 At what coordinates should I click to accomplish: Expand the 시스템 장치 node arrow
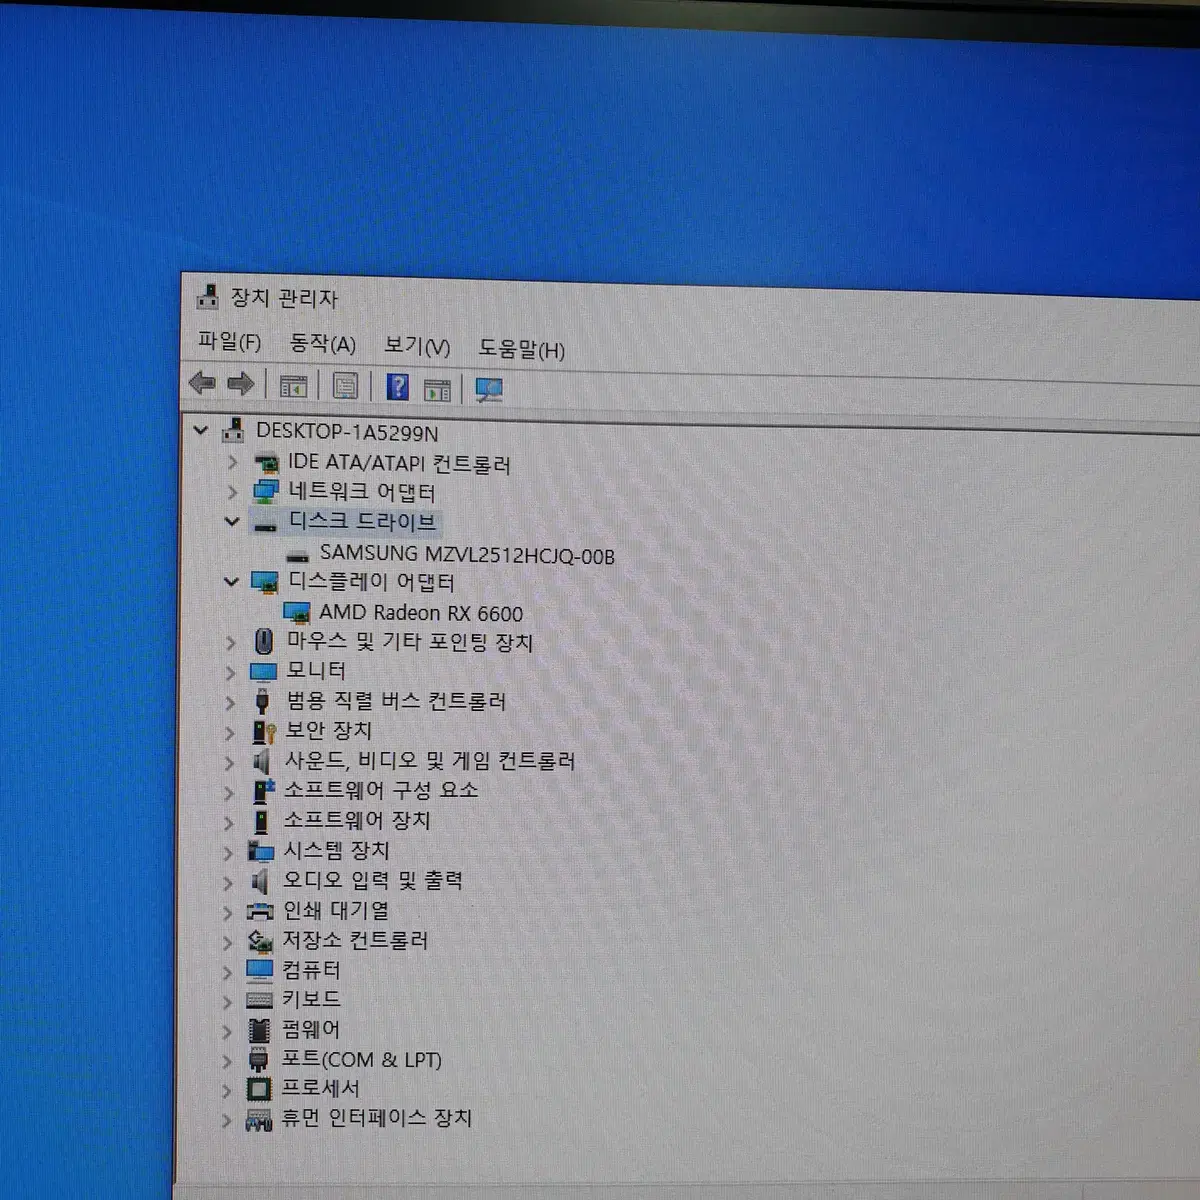point(228,852)
